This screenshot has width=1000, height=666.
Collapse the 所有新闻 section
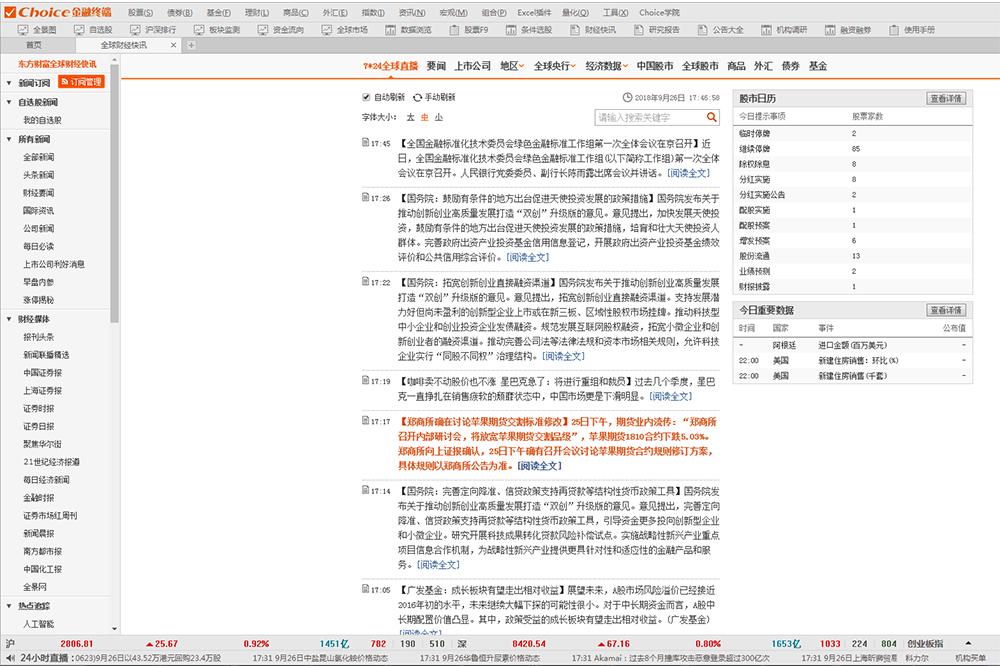(x=9, y=139)
